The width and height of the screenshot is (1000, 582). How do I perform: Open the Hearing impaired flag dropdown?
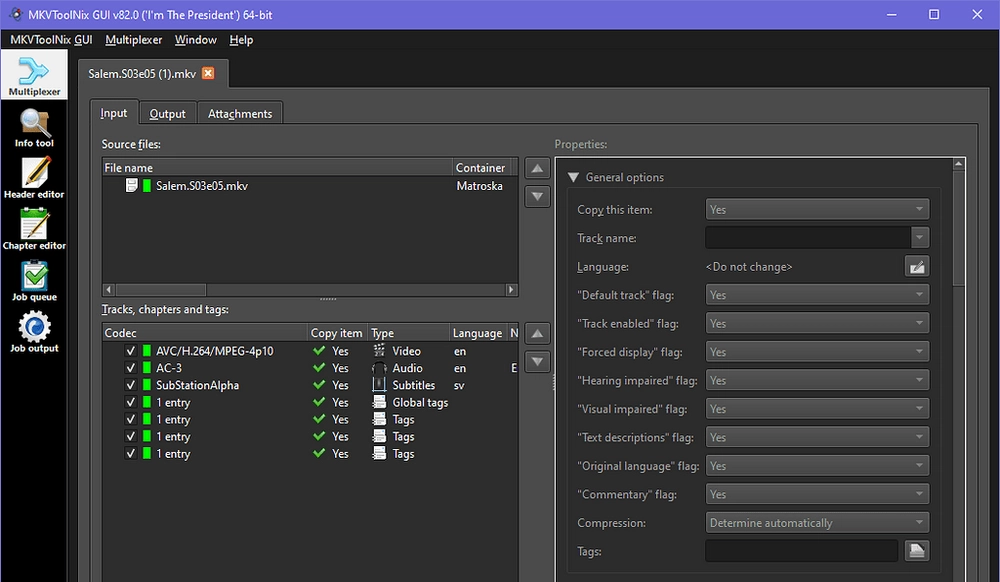pyautogui.click(x=817, y=380)
